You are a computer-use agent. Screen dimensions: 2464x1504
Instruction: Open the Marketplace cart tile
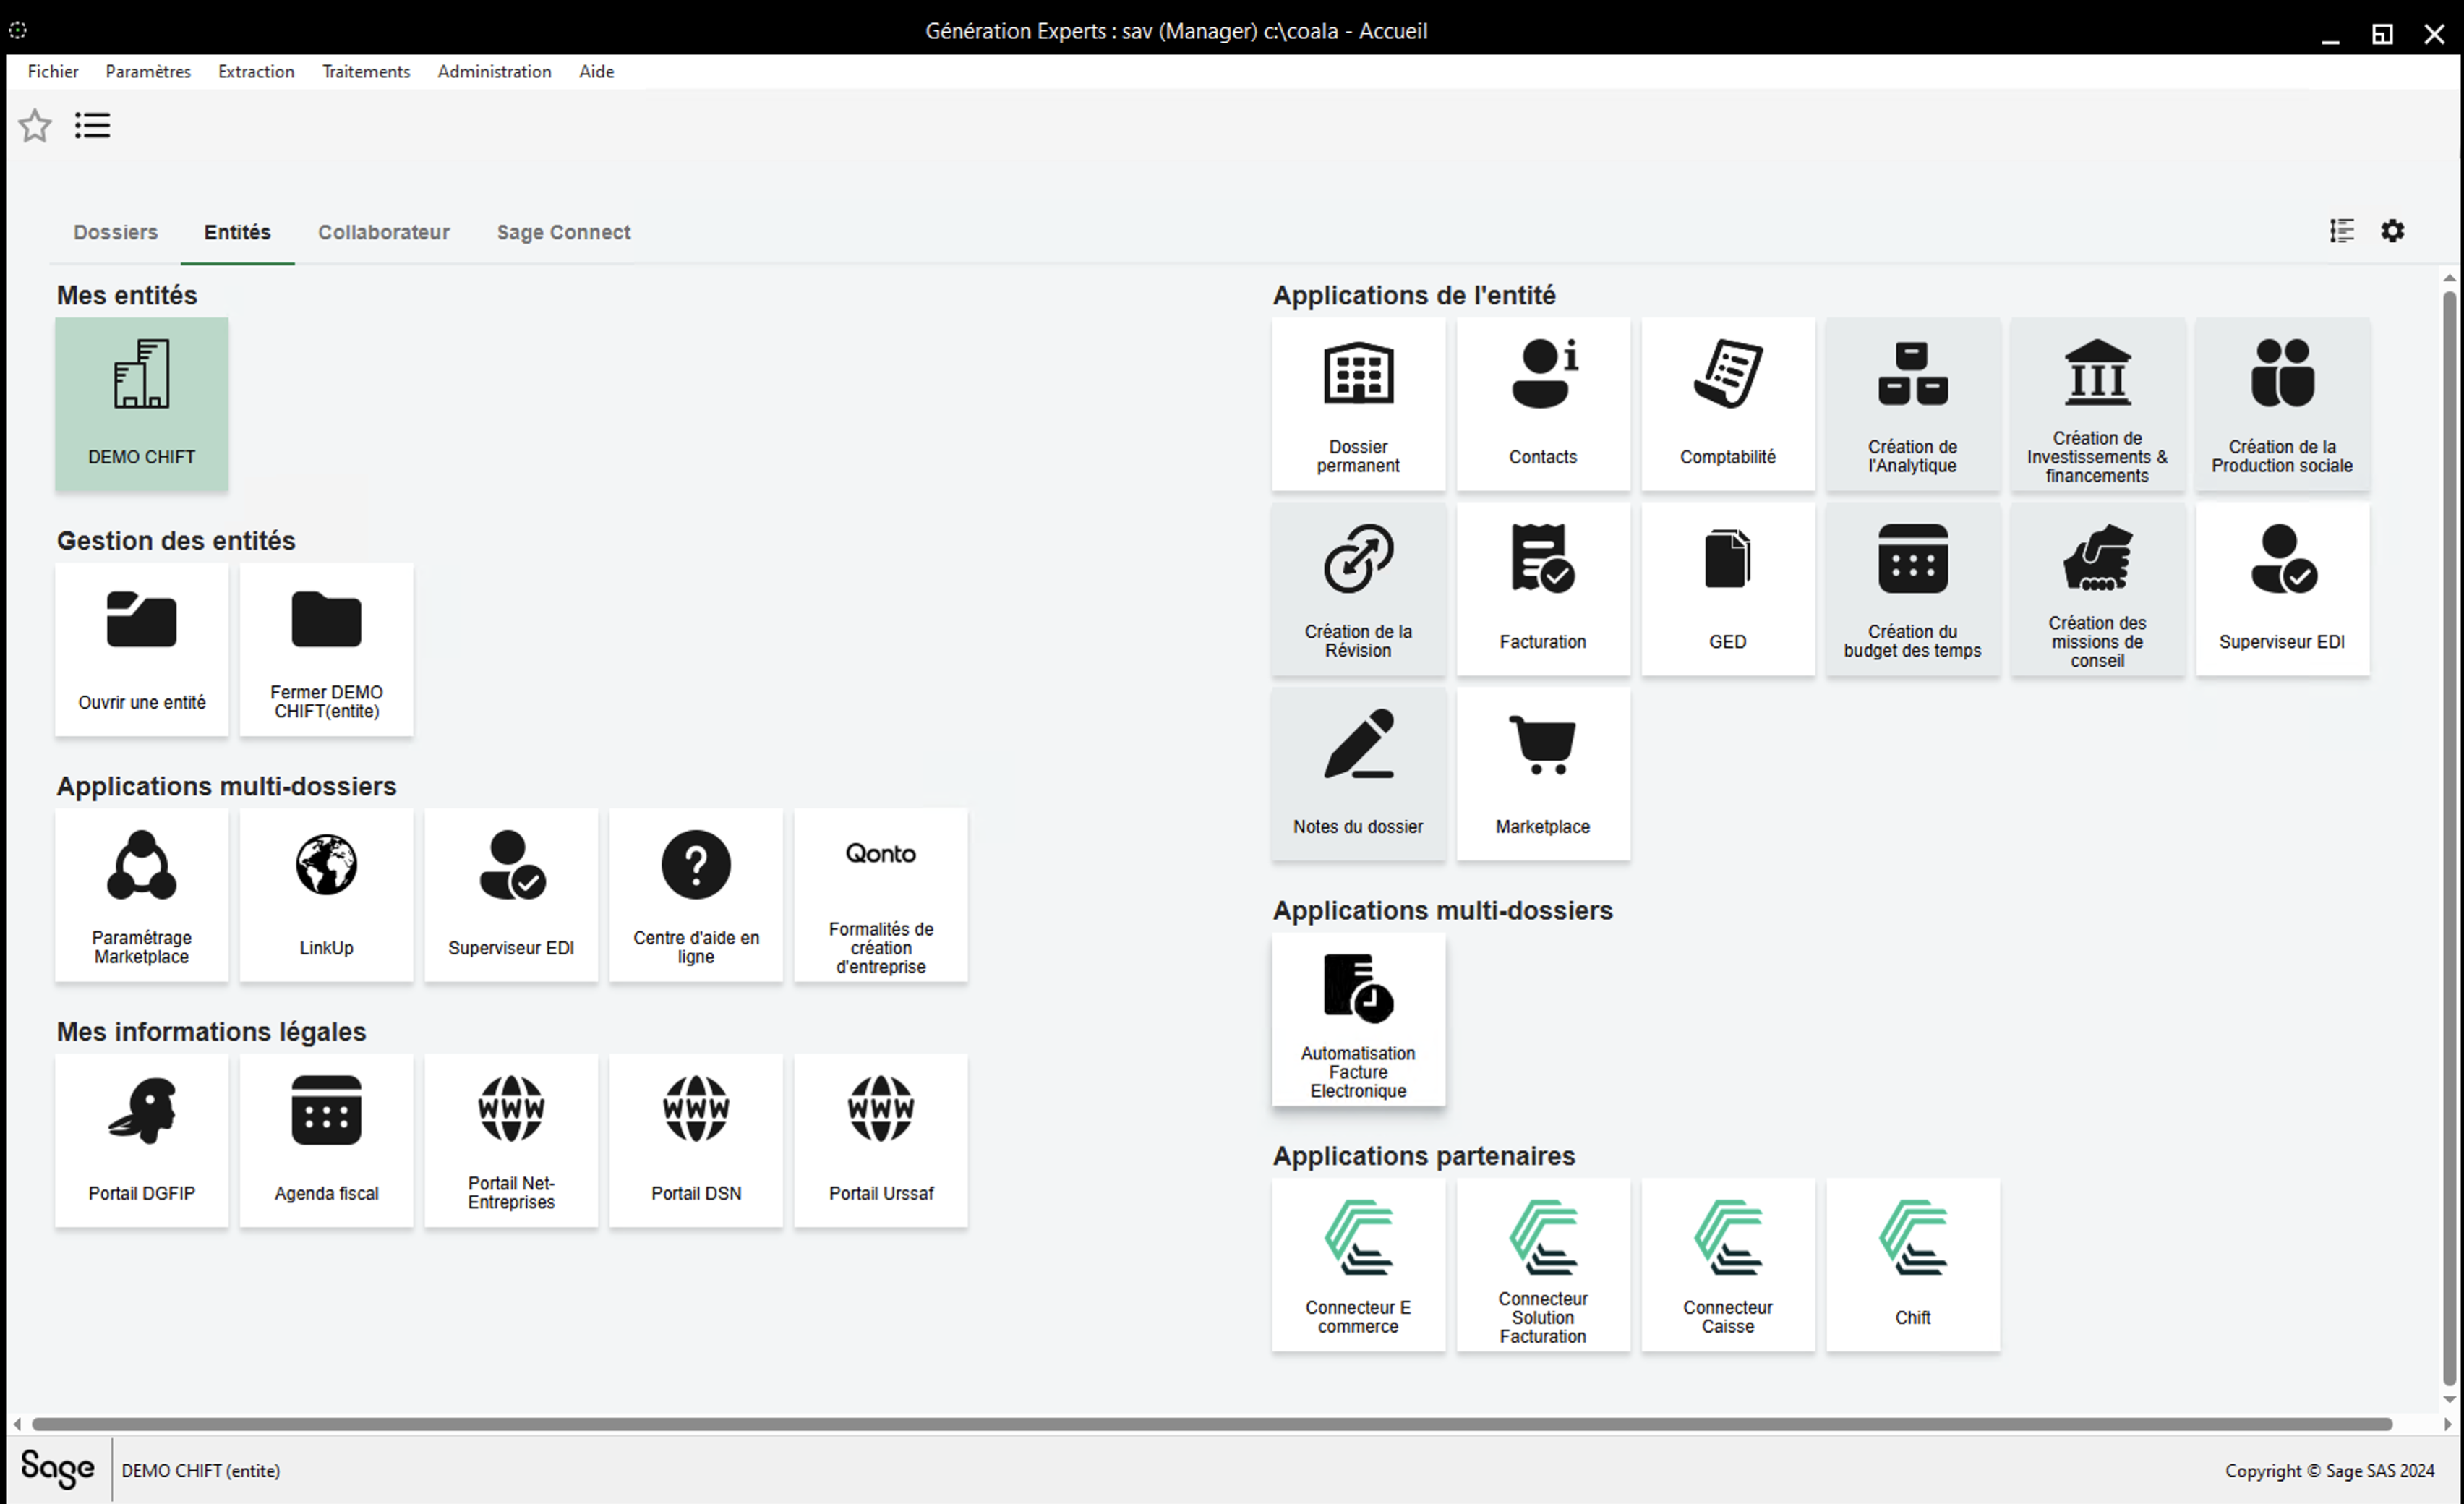click(x=1543, y=774)
